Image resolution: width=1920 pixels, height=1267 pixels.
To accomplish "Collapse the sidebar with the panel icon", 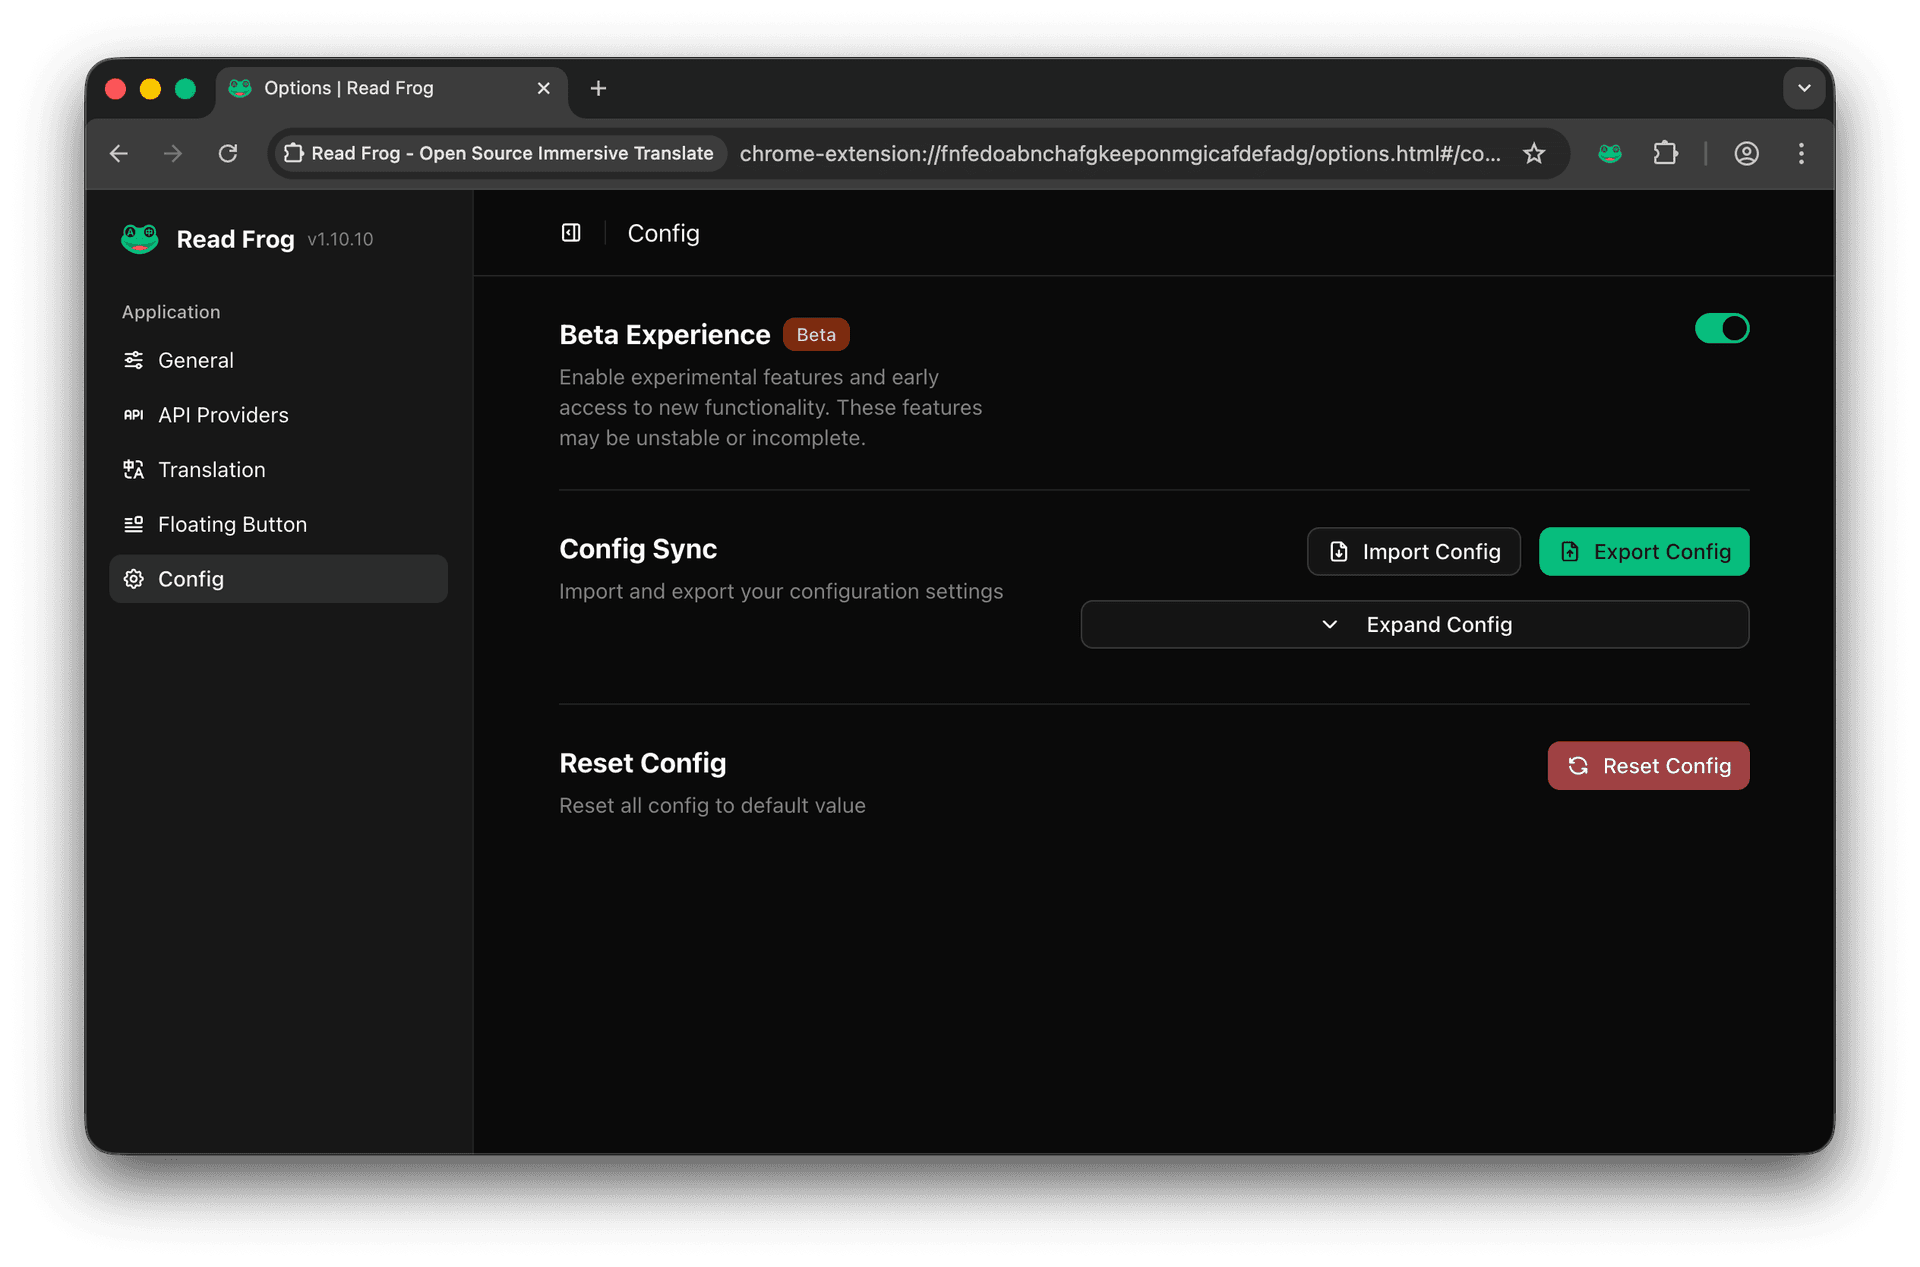I will coord(570,232).
